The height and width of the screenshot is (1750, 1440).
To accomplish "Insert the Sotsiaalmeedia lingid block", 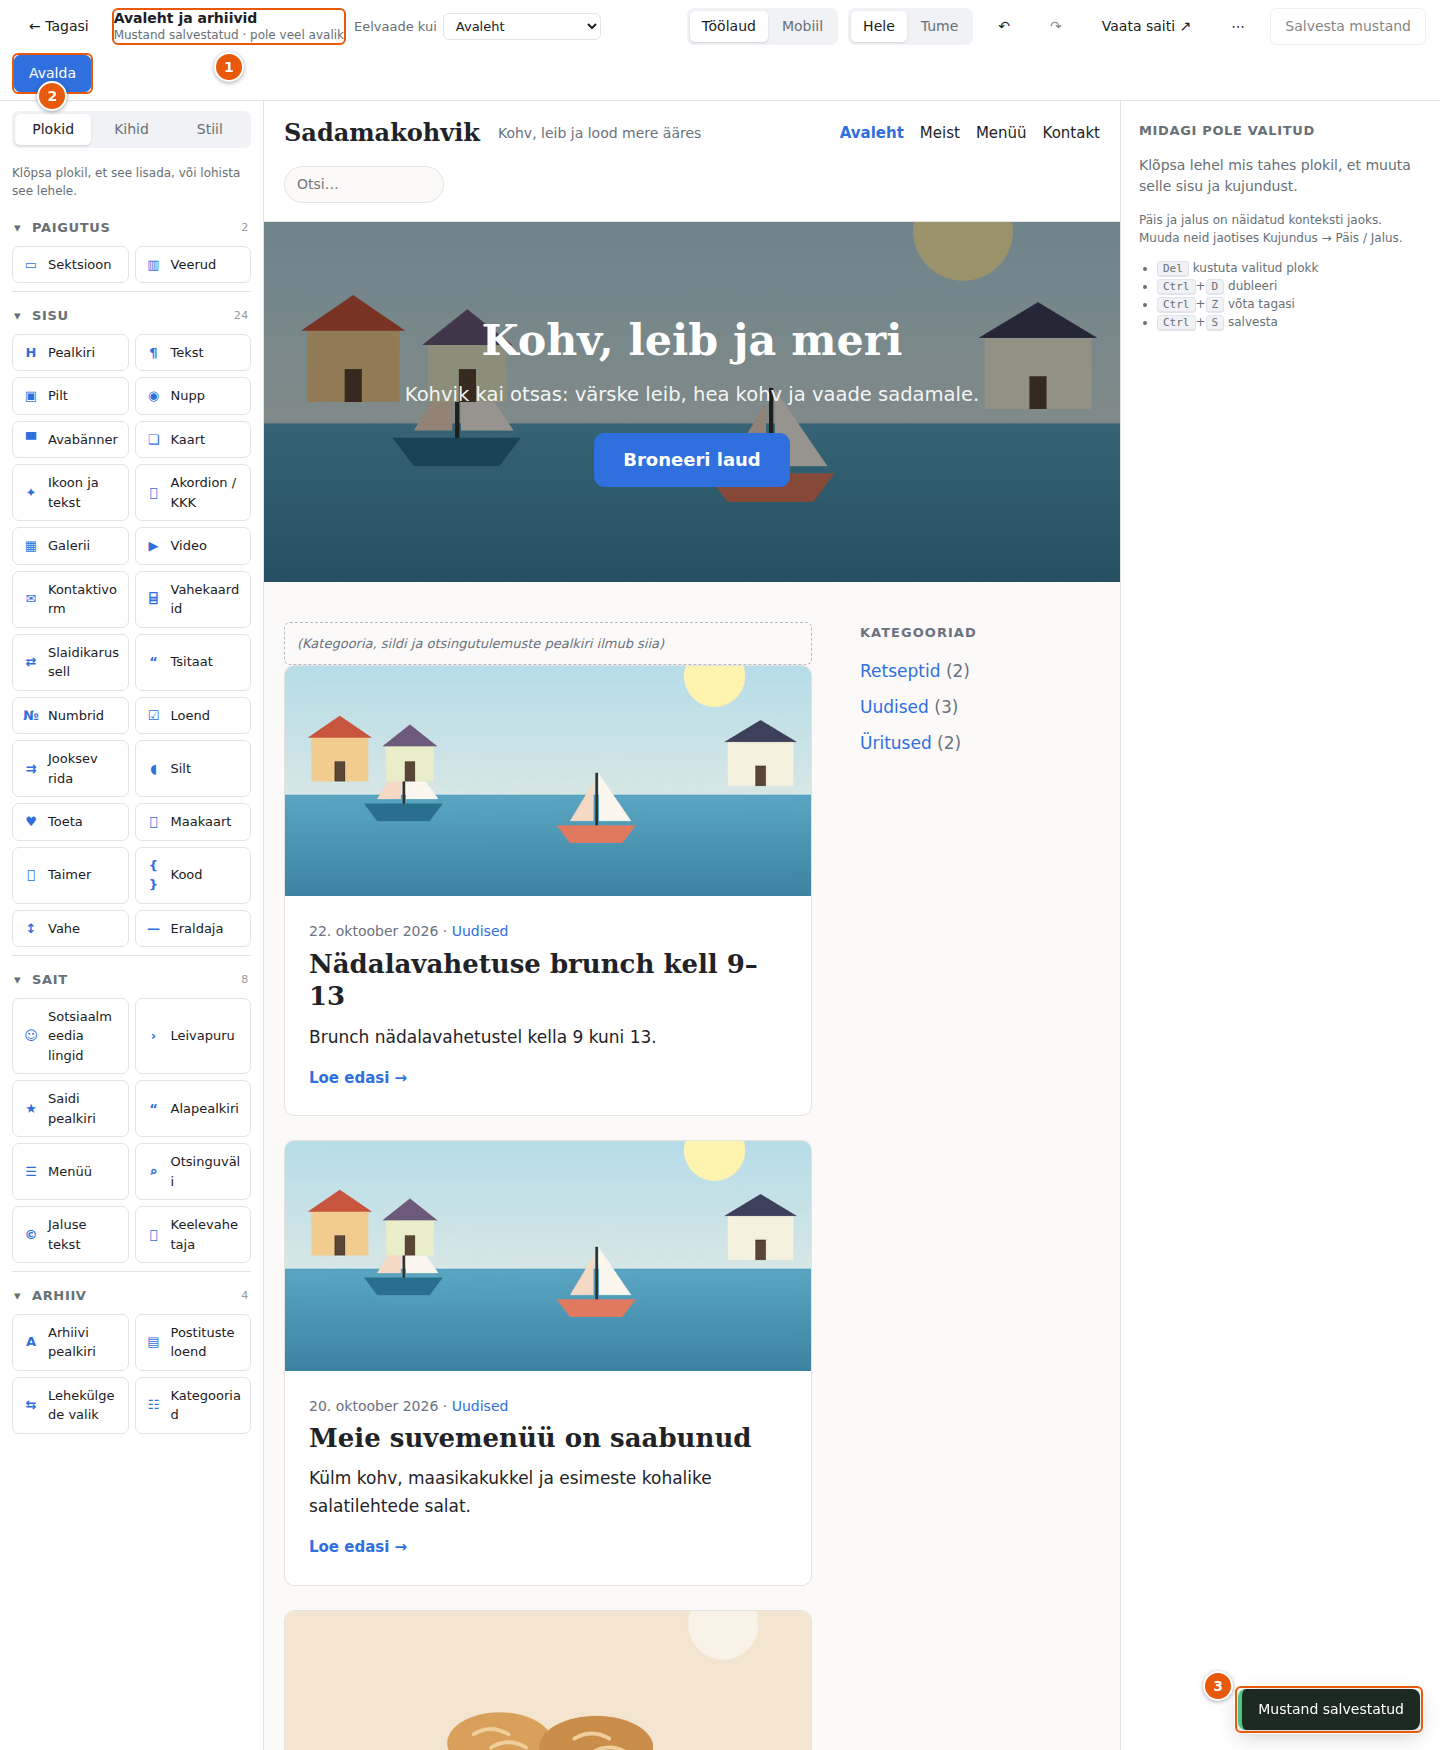I will [x=70, y=1036].
